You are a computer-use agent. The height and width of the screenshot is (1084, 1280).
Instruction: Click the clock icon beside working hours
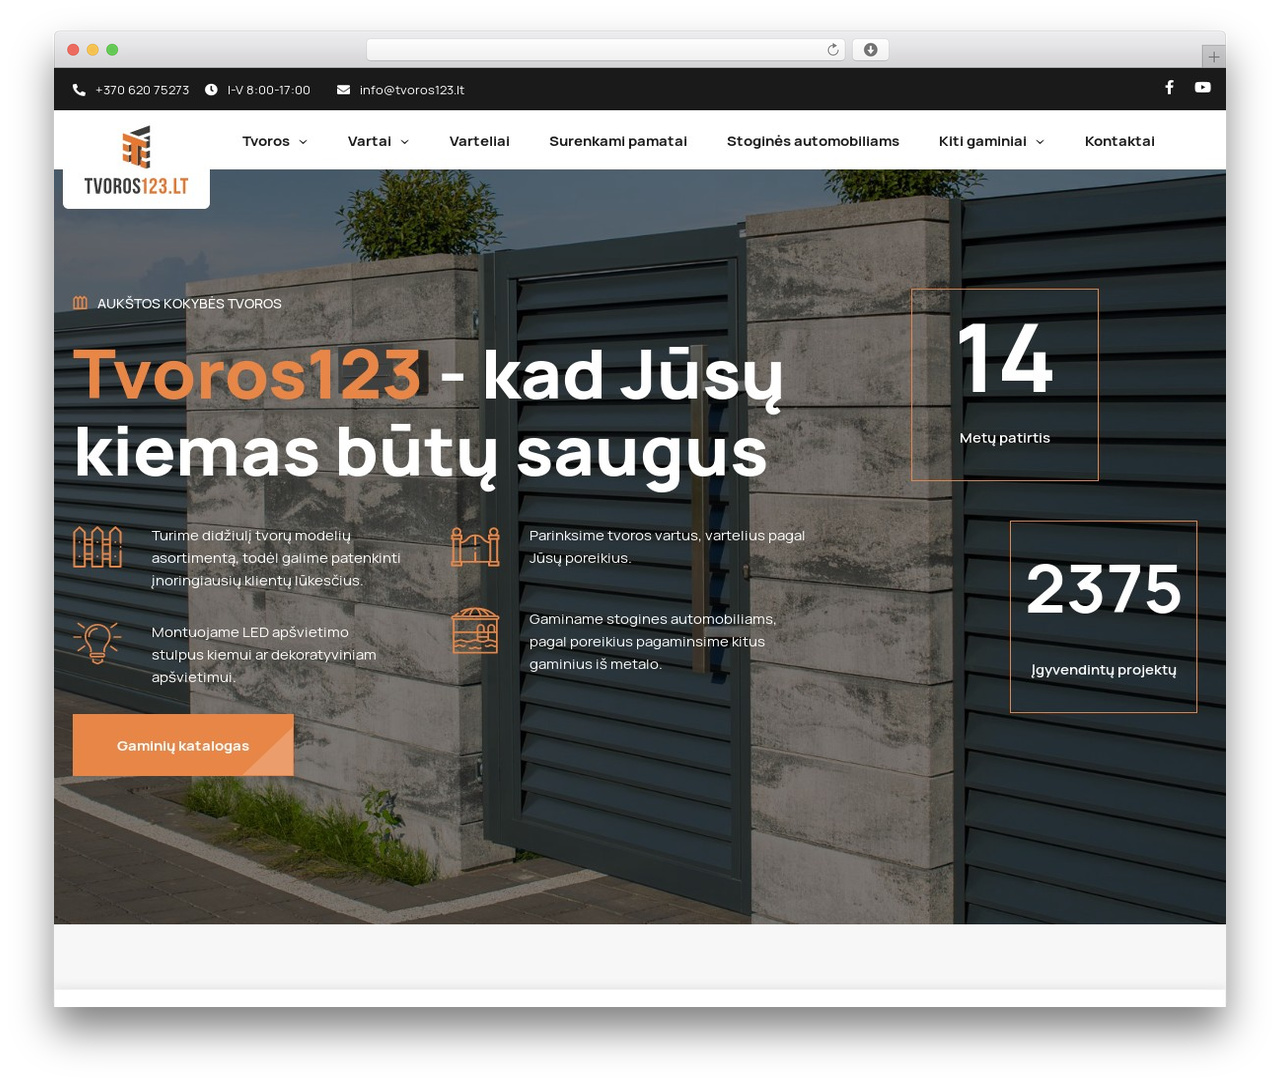(x=211, y=90)
